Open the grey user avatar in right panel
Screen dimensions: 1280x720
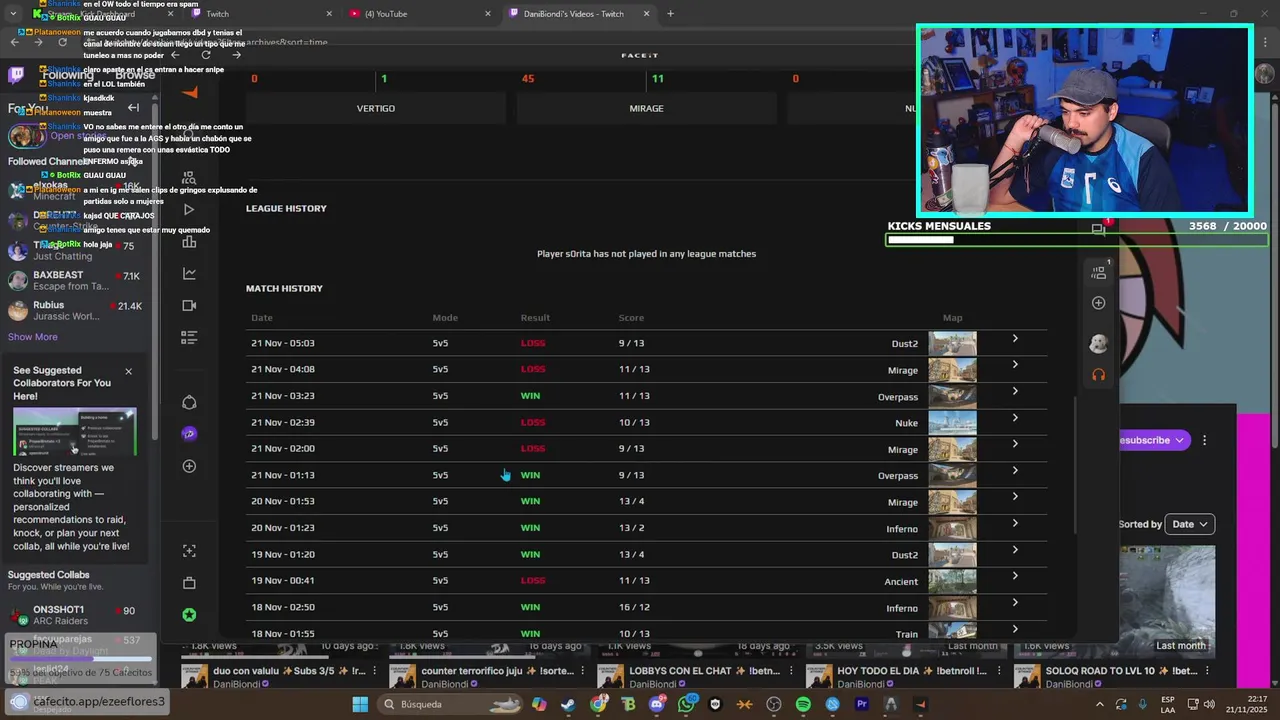[x=1099, y=344]
